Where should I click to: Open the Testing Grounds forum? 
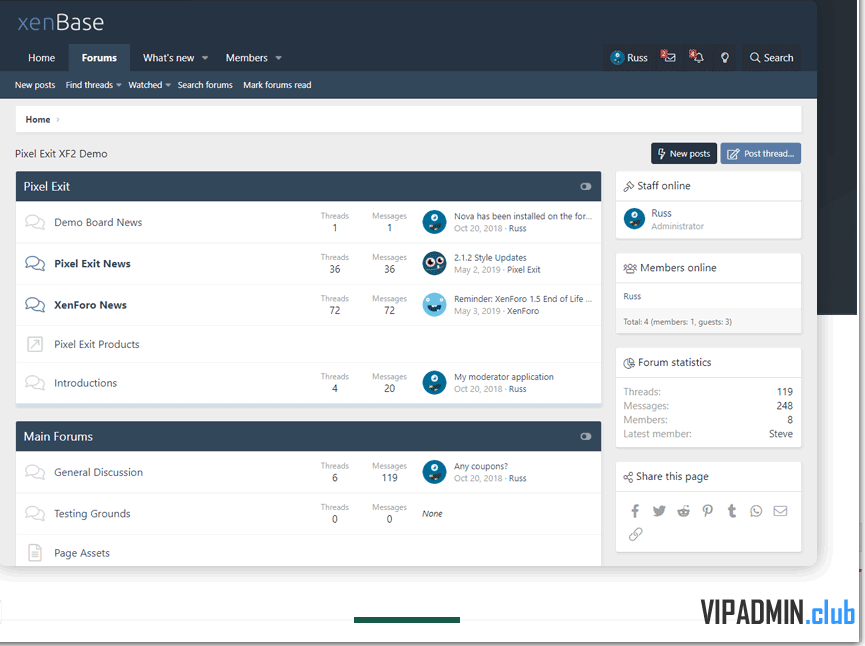pyautogui.click(x=92, y=514)
